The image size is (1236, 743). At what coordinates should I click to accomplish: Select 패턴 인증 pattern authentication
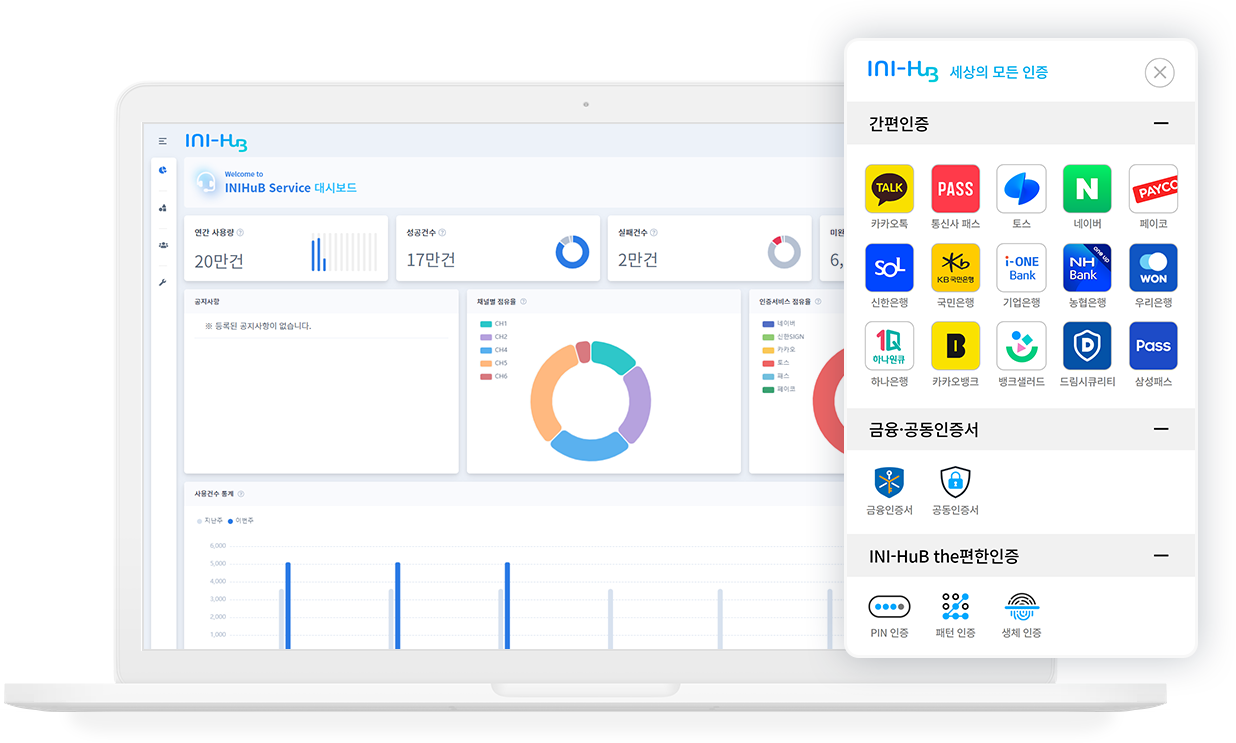point(955,607)
